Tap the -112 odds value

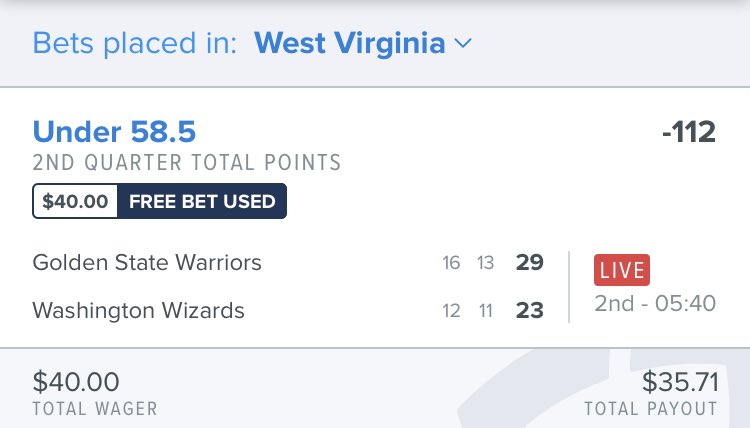(x=689, y=132)
